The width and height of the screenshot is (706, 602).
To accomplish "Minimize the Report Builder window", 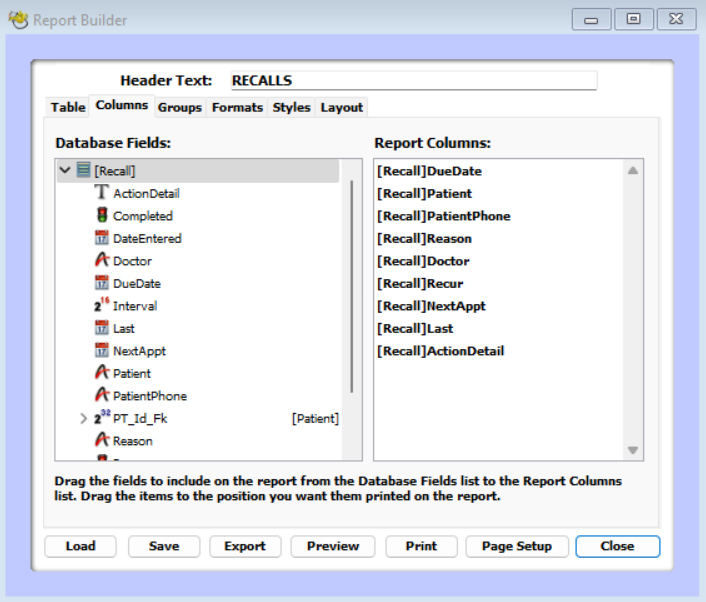I will click(591, 19).
